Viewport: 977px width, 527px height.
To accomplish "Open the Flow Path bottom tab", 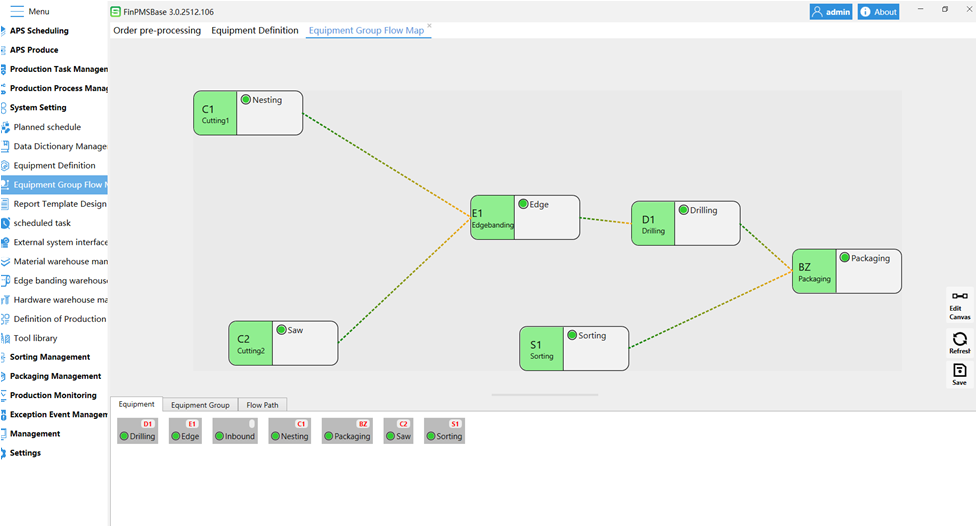I will [262, 405].
